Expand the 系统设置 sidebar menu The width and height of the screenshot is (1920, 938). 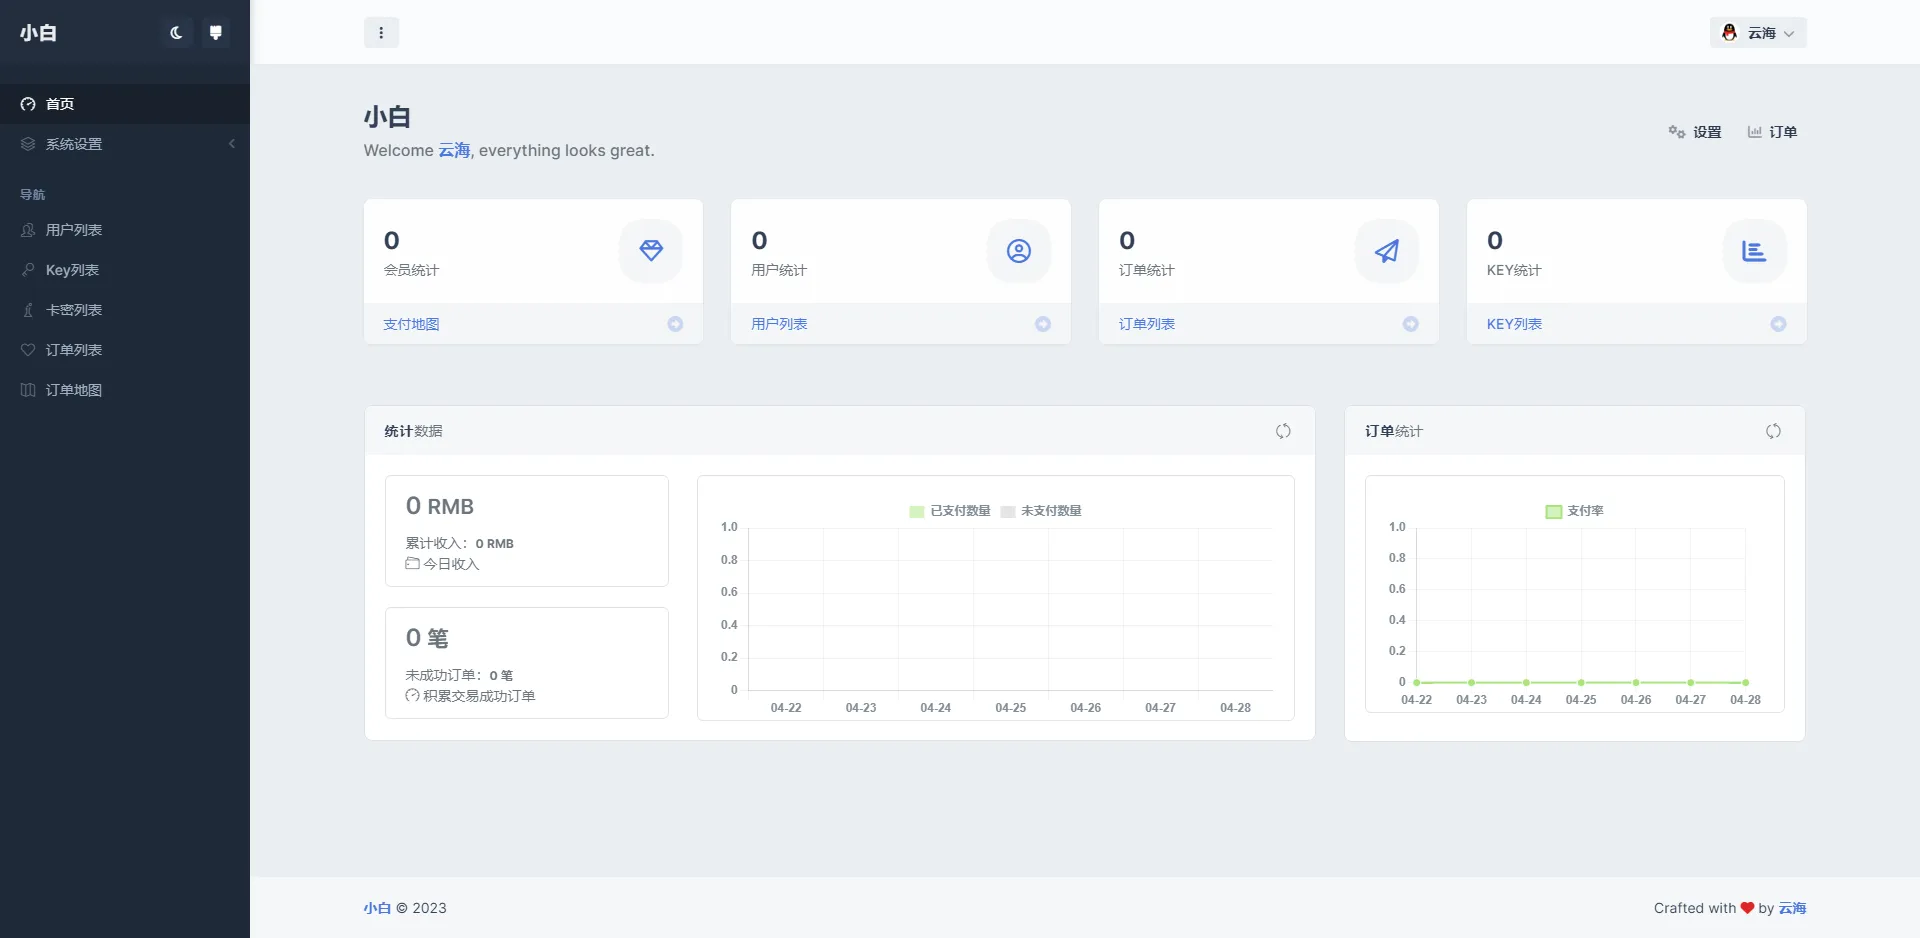(x=125, y=144)
